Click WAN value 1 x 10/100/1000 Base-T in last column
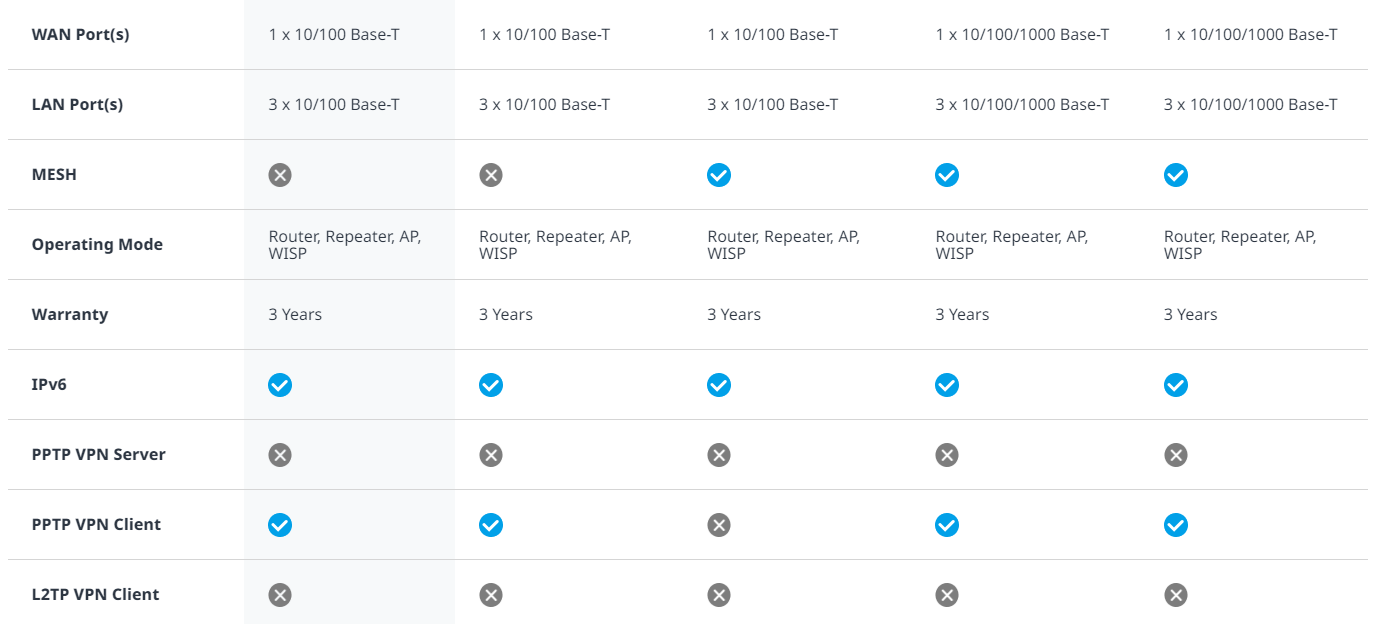 pos(1250,34)
